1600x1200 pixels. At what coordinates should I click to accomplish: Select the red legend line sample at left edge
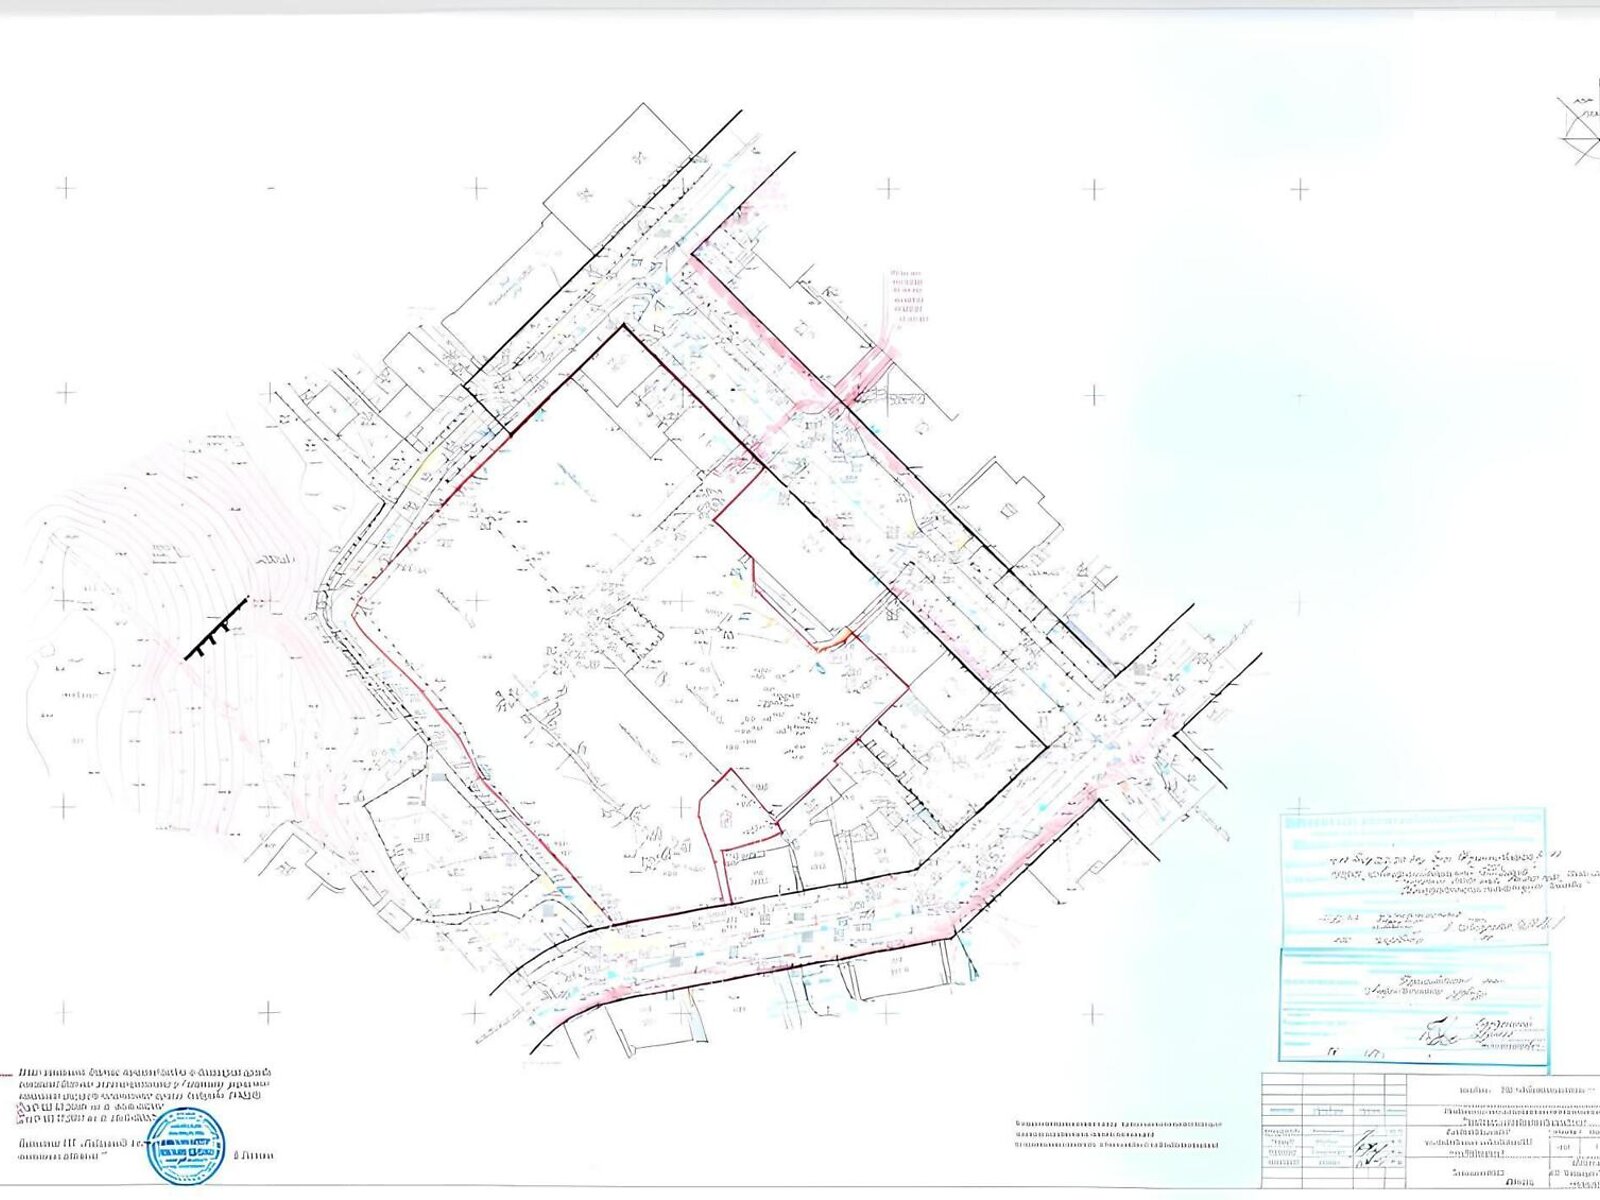6,1072
